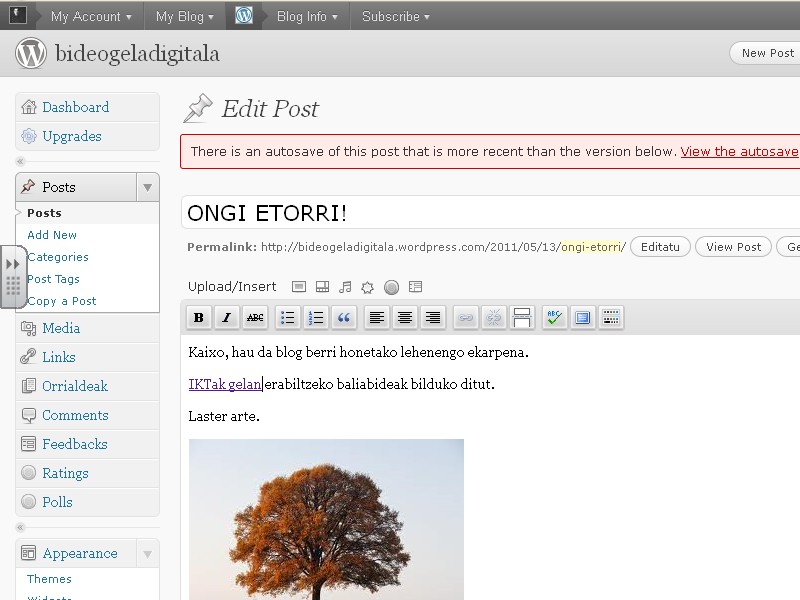Toggle bold formatting in editor toolbar
Image resolution: width=800 pixels, height=600 pixels.
tap(198, 317)
